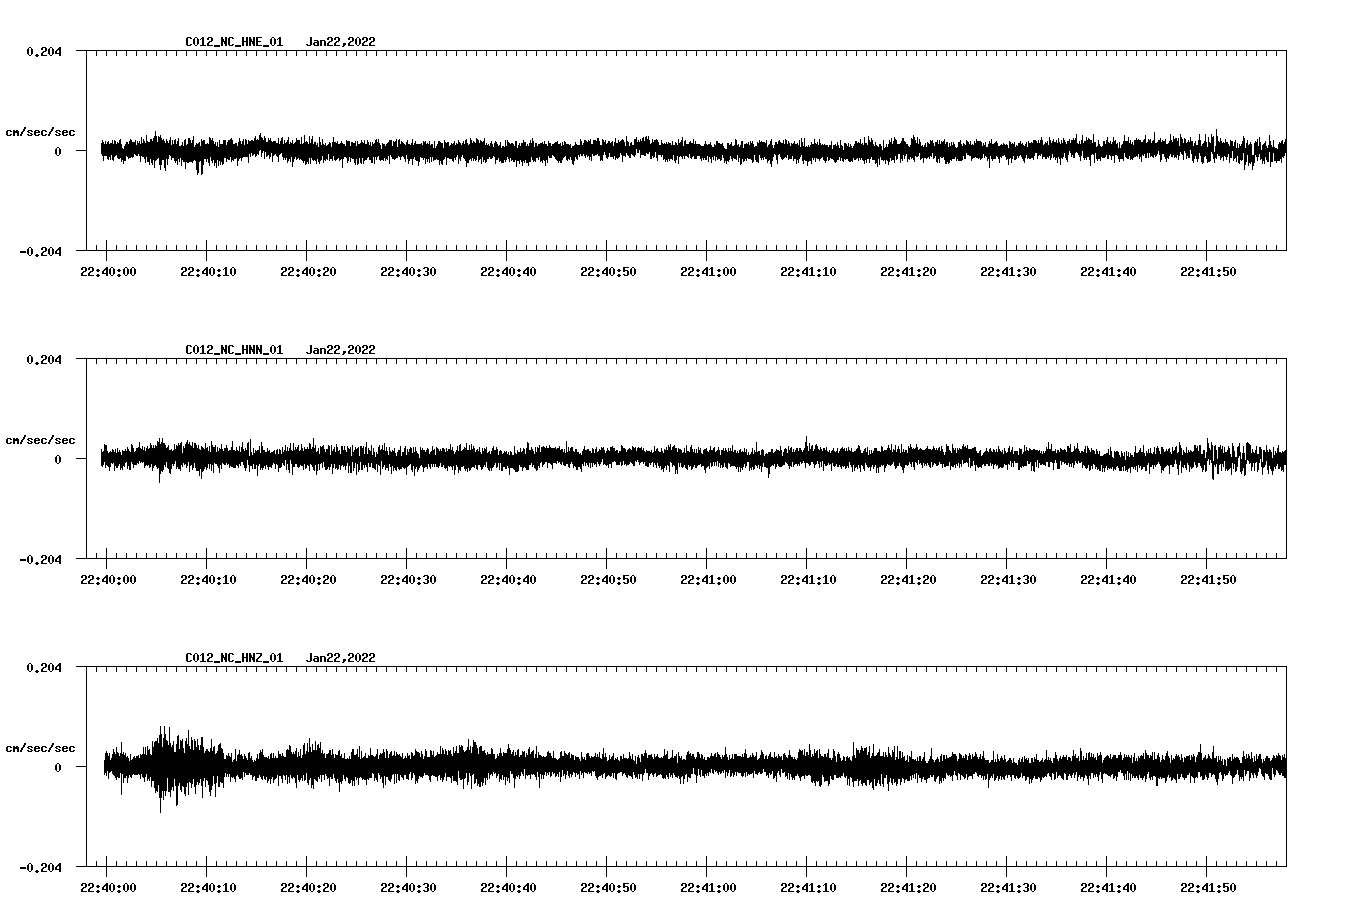Click the 22:40:40 time label on HNZ plot
Screen dimensions: 1358x924
tap(508, 888)
